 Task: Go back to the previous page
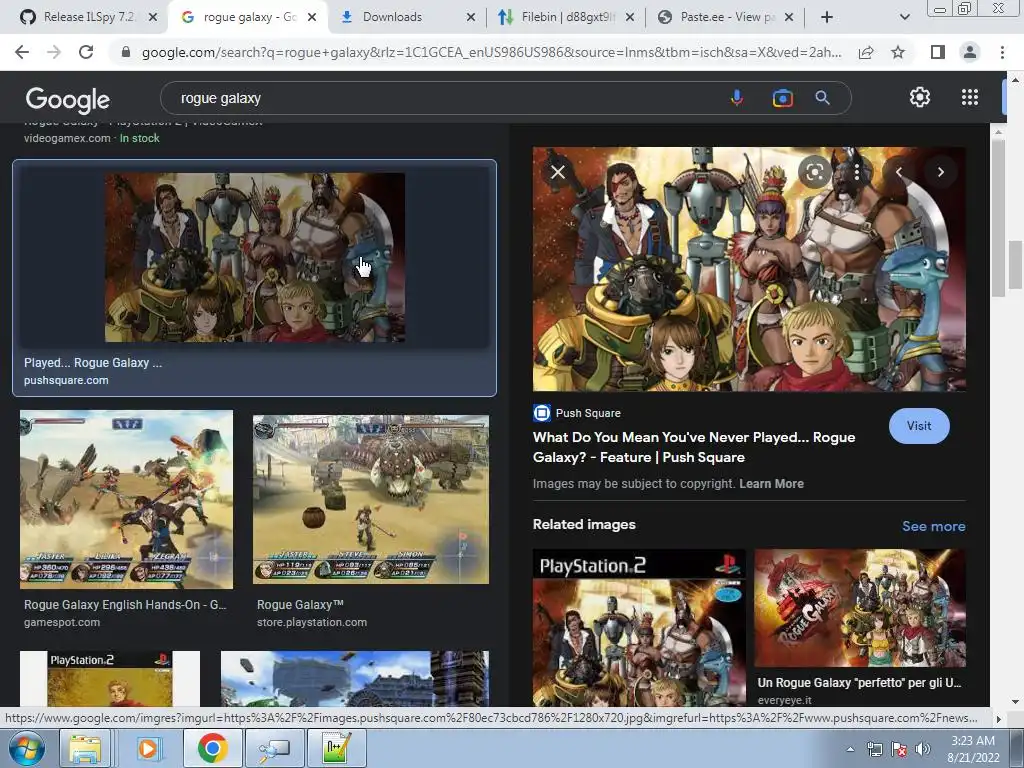click(x=22, y=52)
